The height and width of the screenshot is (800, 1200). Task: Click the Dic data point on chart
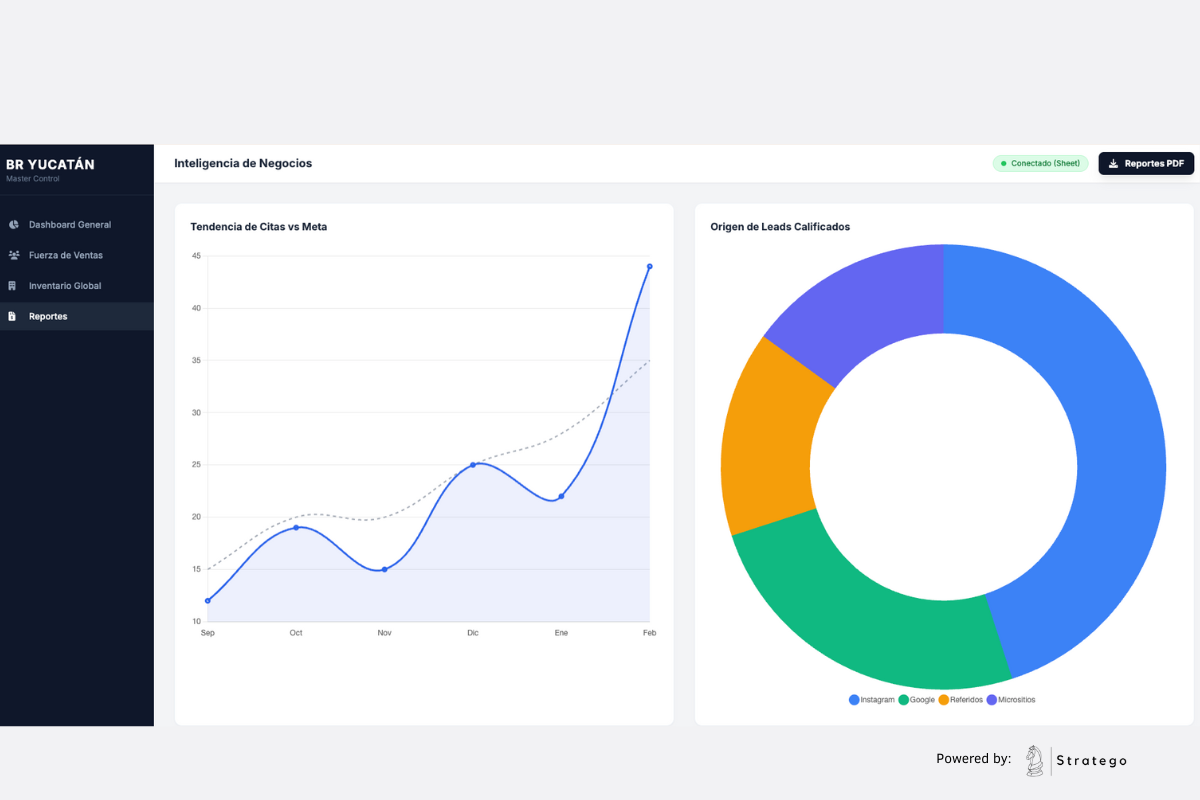tap(473, 465)
